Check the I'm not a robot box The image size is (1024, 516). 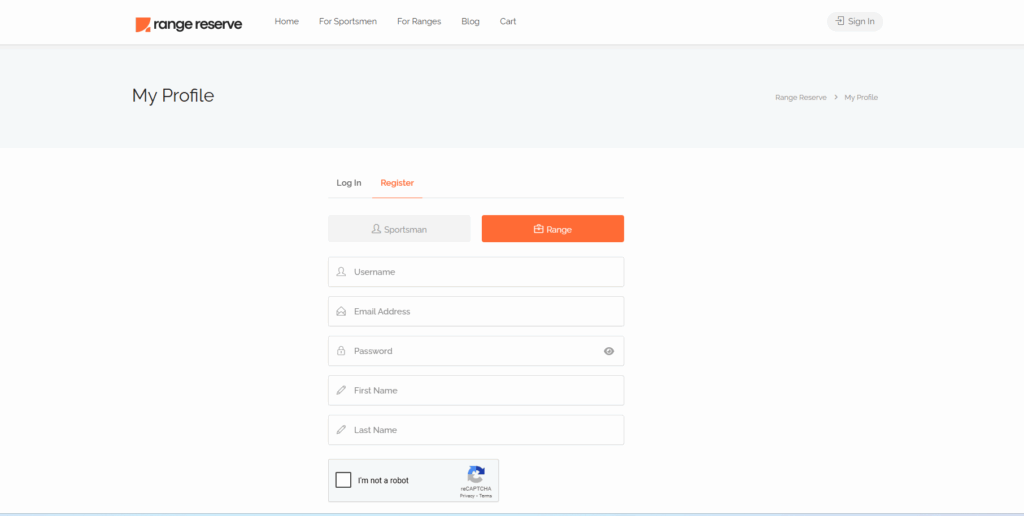point(343,480)
